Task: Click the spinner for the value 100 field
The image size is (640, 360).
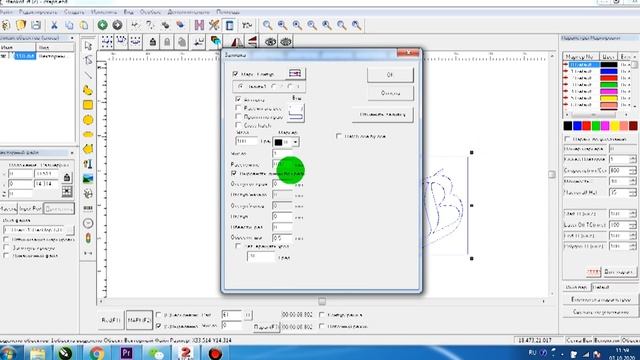Action: [x=632, y=224]
